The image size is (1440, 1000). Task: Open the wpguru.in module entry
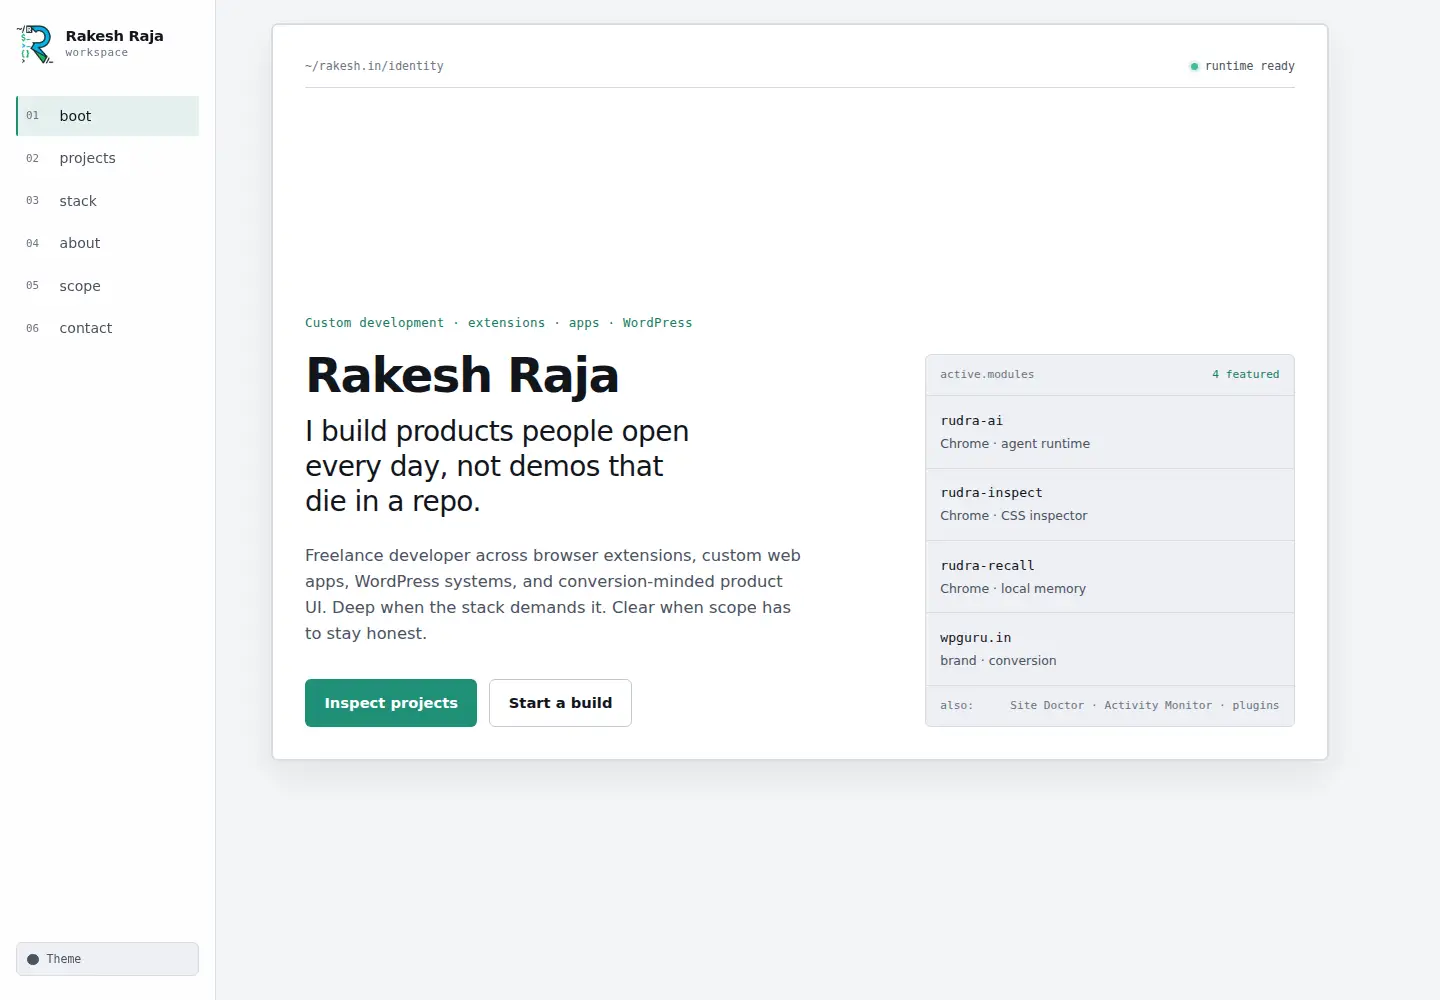[1110, 649]
